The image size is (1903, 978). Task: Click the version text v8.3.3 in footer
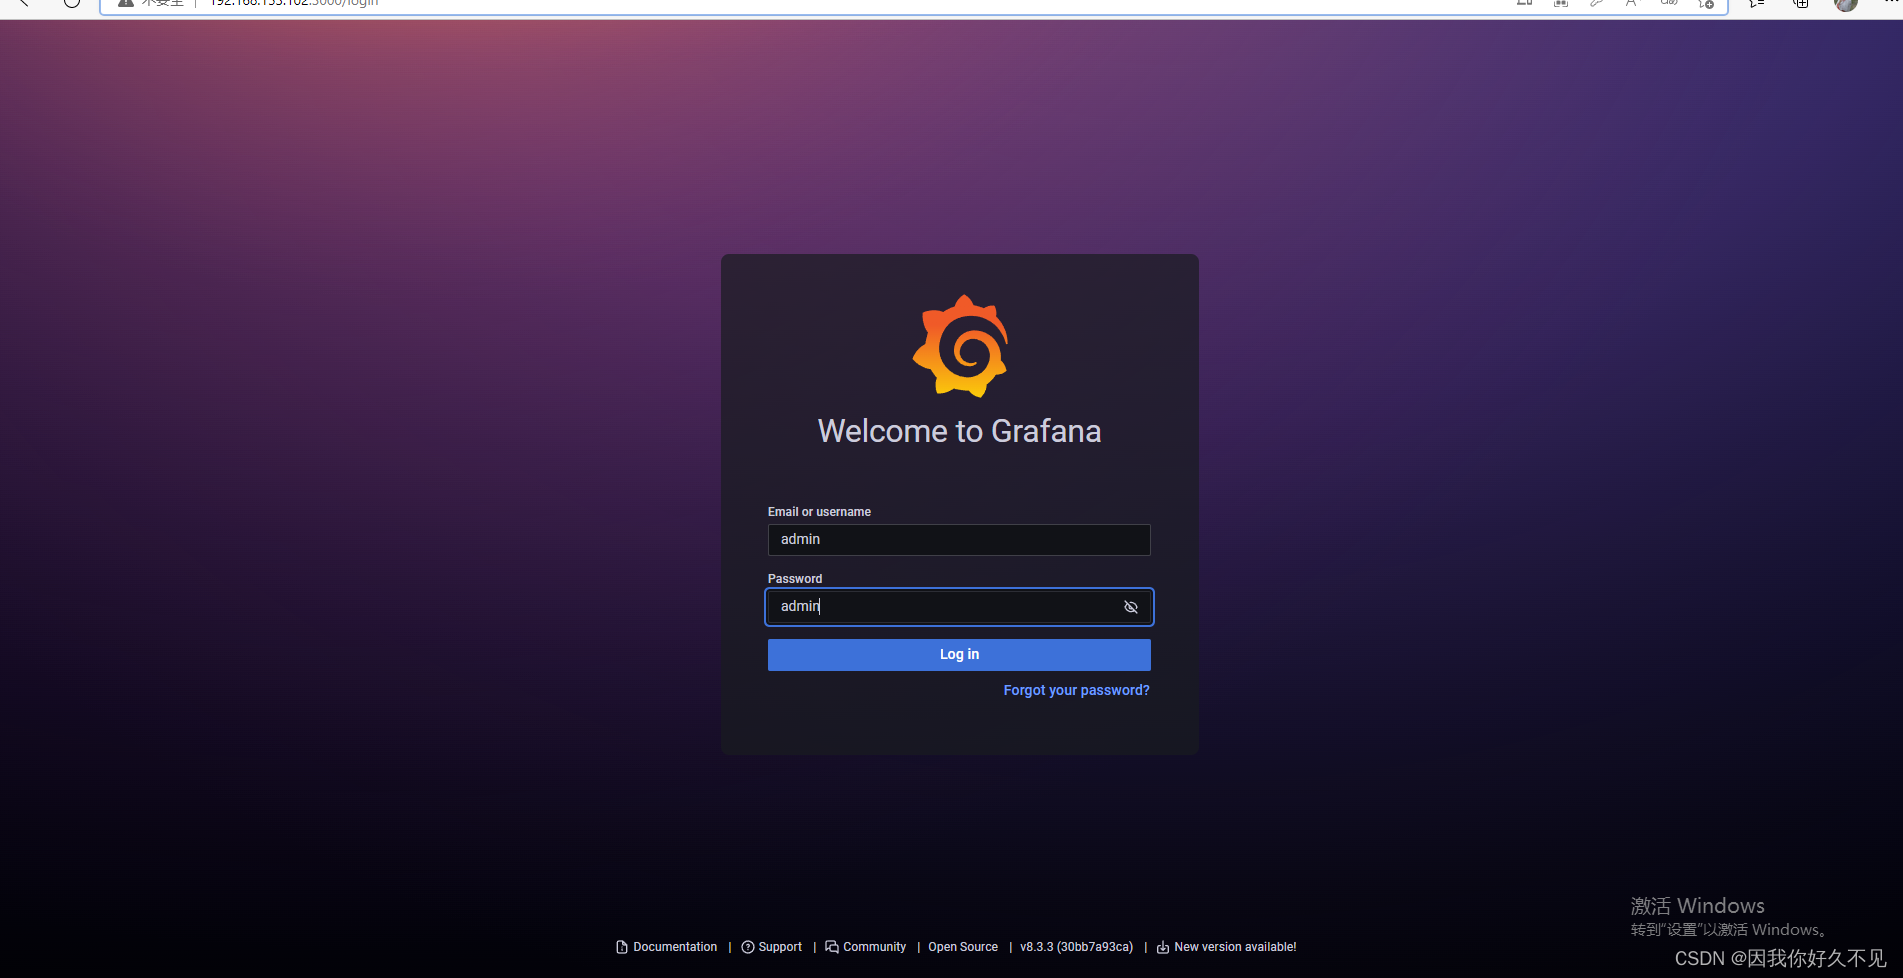click(1076, 946)
